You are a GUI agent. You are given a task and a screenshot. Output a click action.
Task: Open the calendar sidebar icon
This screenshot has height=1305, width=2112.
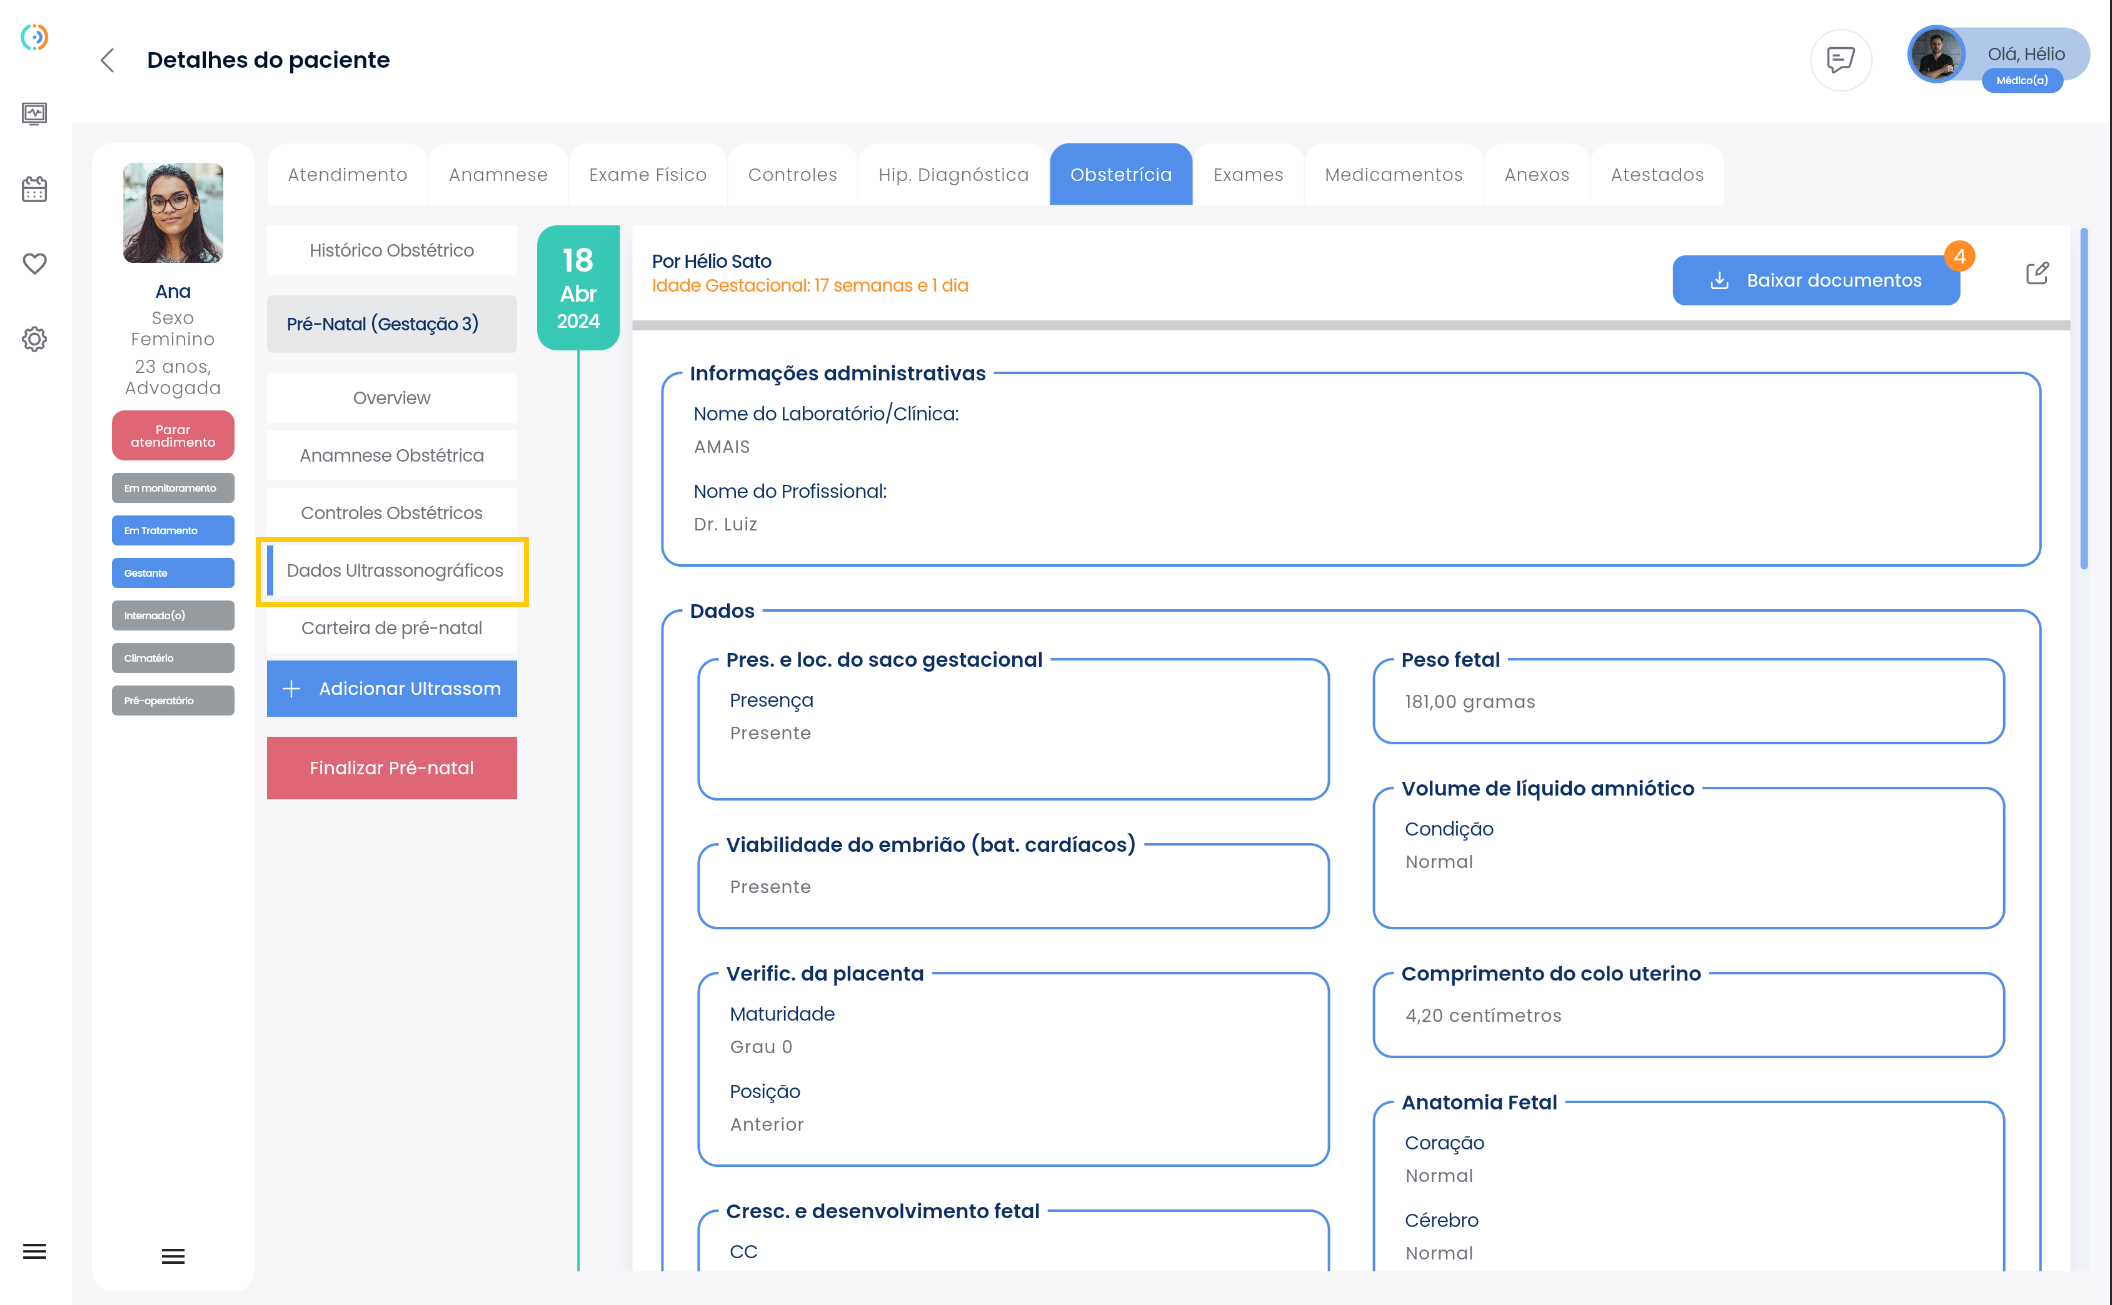coord(35,189)
